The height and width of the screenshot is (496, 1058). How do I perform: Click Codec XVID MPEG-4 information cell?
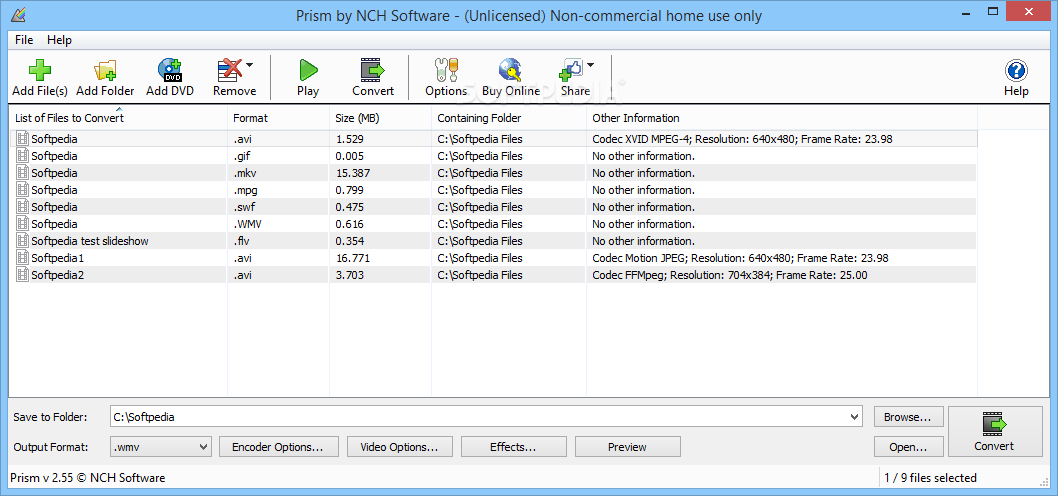[743, 139]
